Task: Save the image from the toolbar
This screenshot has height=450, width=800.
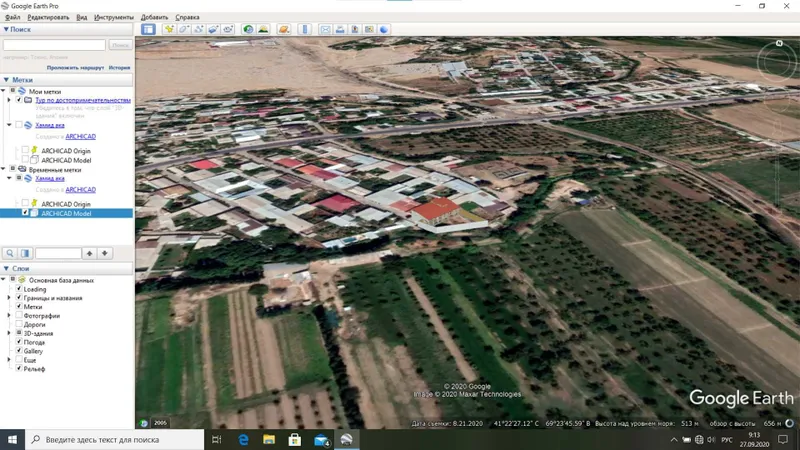Action: 355,29
